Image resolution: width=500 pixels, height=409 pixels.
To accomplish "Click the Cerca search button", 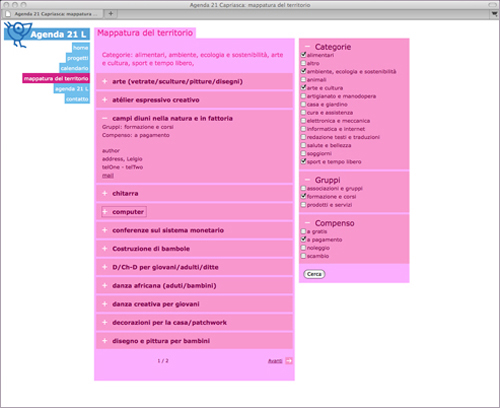I will point(314,274).
